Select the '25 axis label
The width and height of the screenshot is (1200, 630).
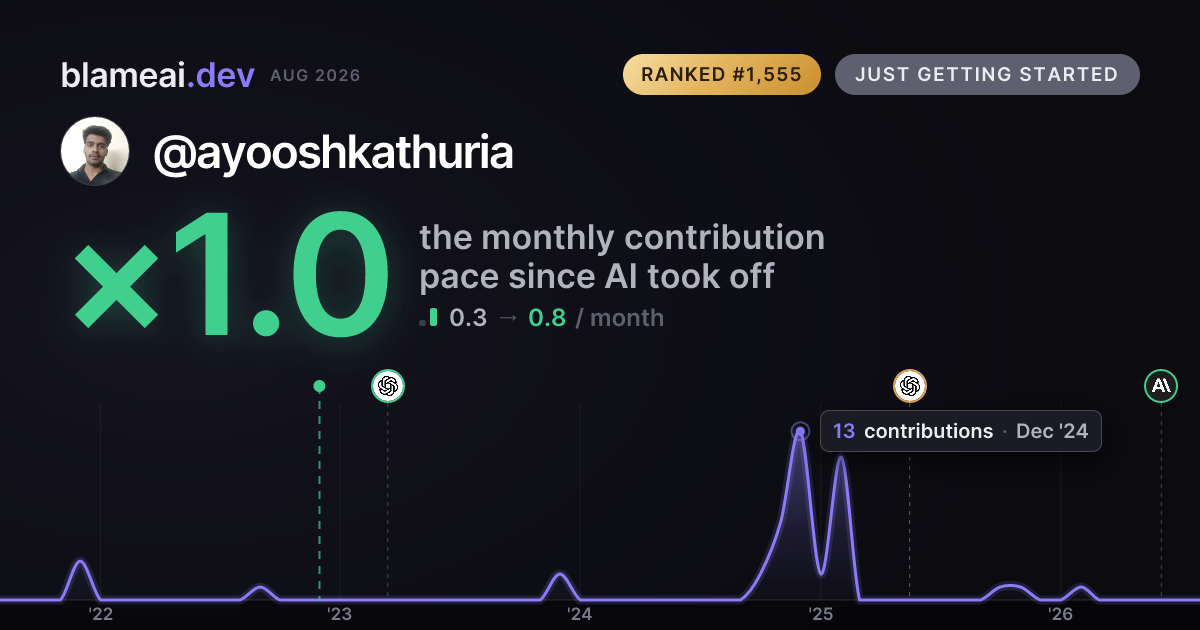pyautogui.click(x=820, y=613)
